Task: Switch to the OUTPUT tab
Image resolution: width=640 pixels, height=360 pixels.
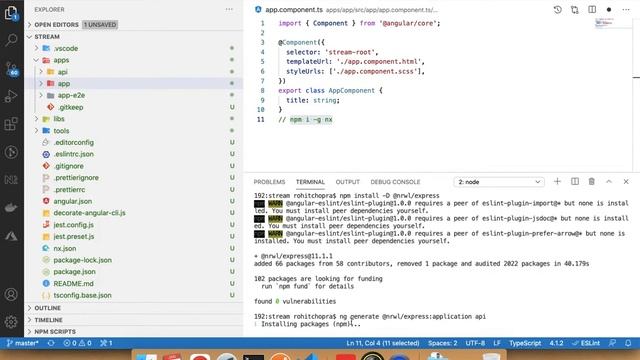Action: tap(348, 182)
